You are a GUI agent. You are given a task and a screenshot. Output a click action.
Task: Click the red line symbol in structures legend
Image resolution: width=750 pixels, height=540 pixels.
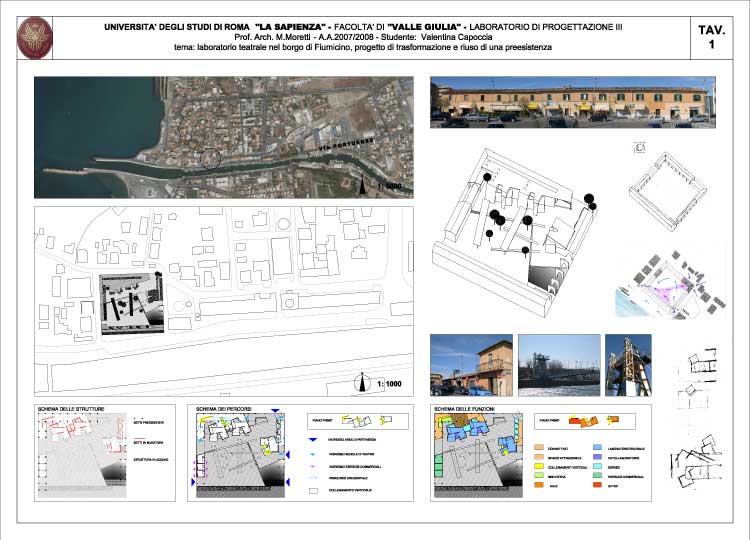pos(139,439)
